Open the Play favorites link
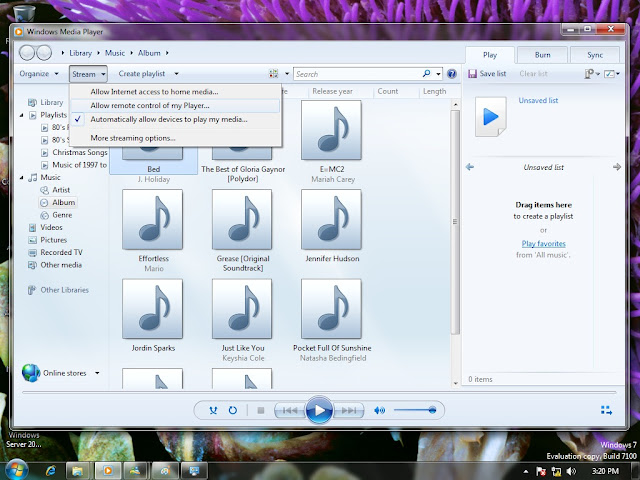The image size is (640, 480). [543, 244]
